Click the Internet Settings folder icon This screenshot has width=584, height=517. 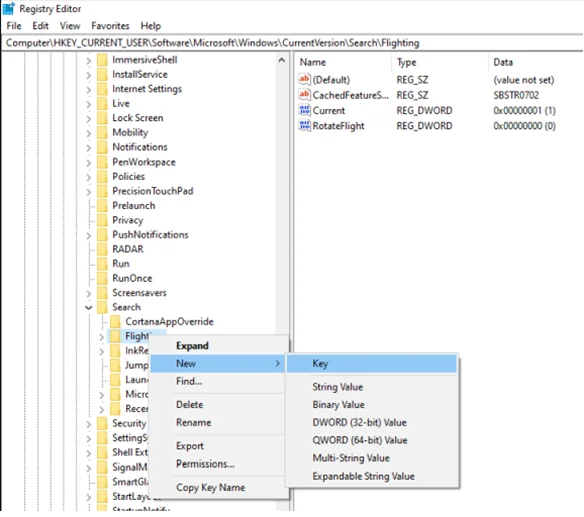(102, 89)
